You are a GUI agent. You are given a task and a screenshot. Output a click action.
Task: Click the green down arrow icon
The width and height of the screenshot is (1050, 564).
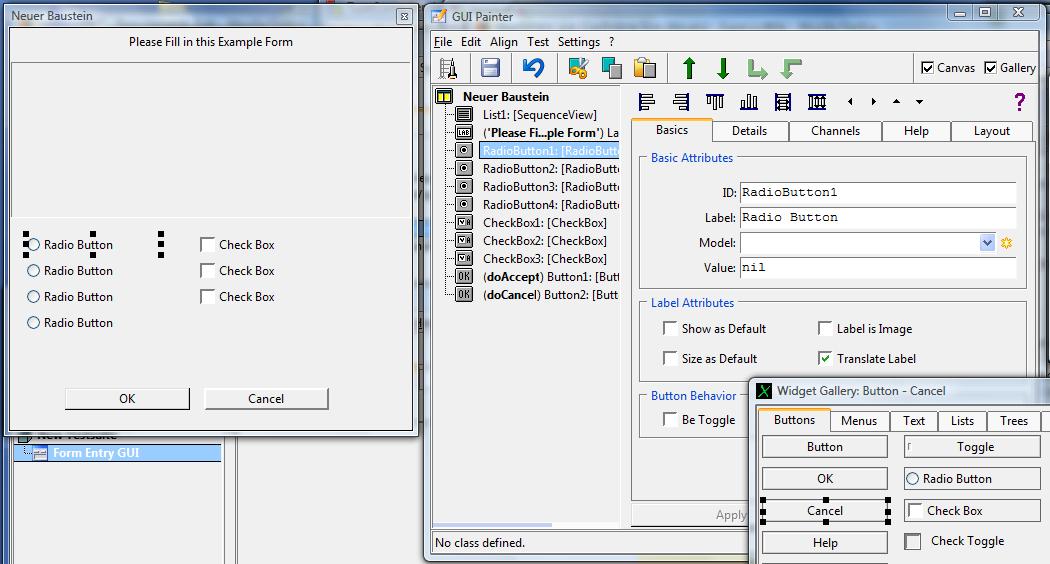coord(723,68)
